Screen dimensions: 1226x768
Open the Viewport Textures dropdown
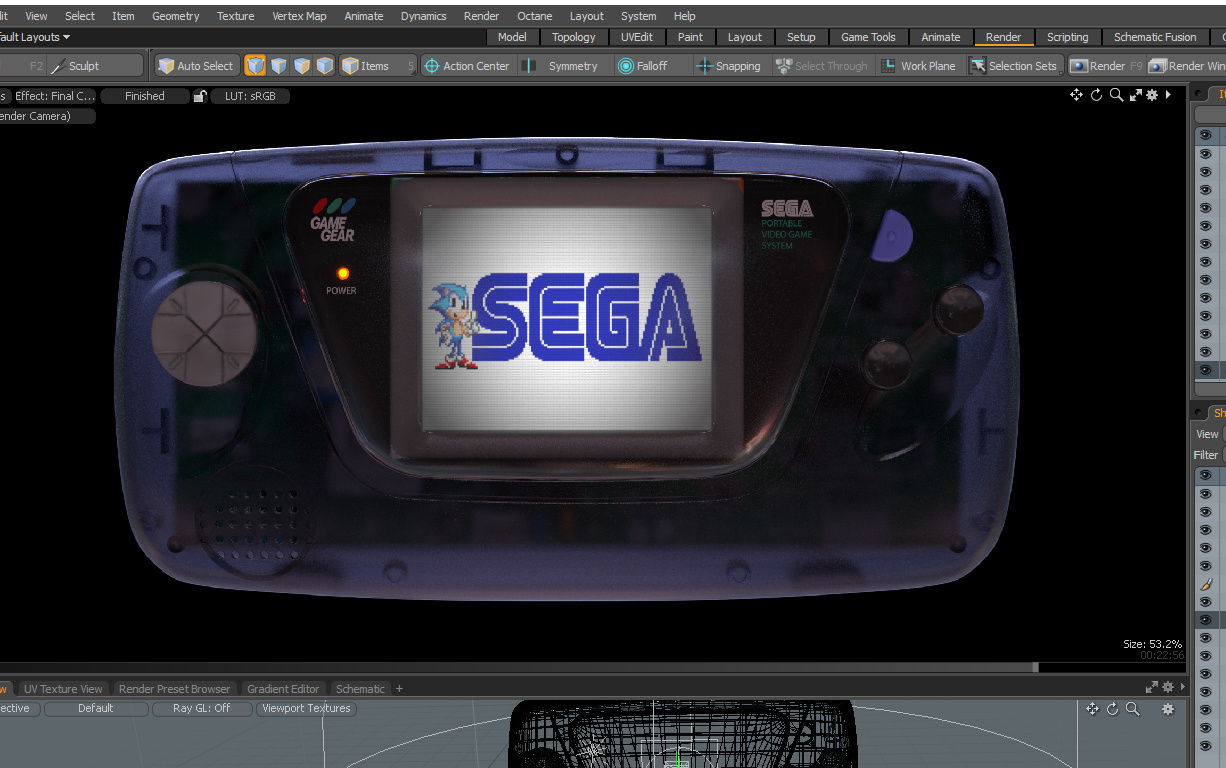point(306,708)
